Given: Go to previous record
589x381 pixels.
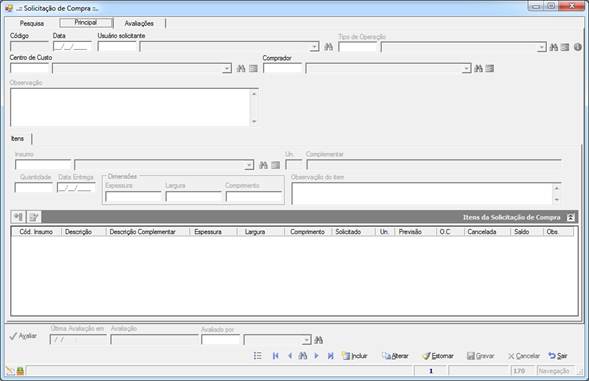Looking at the screenshot, I should (x=290, y=355).
